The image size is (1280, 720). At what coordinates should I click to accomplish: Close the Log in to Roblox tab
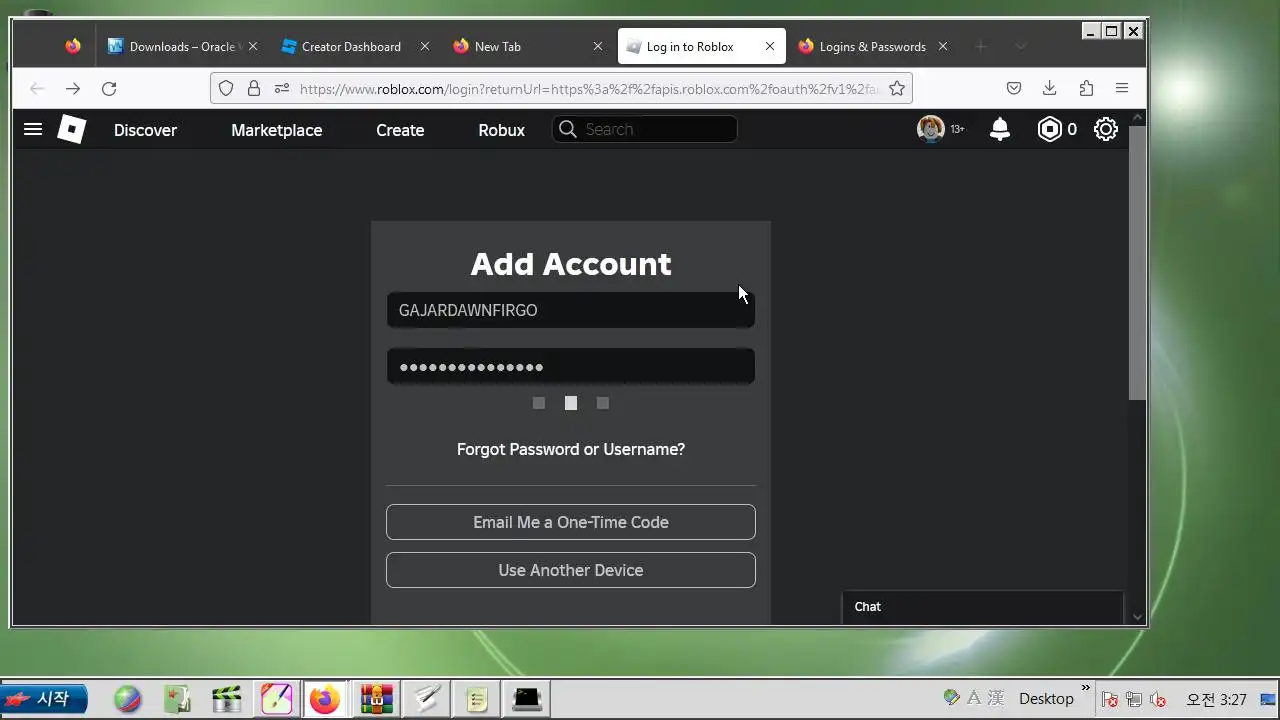tap(770, 46)
